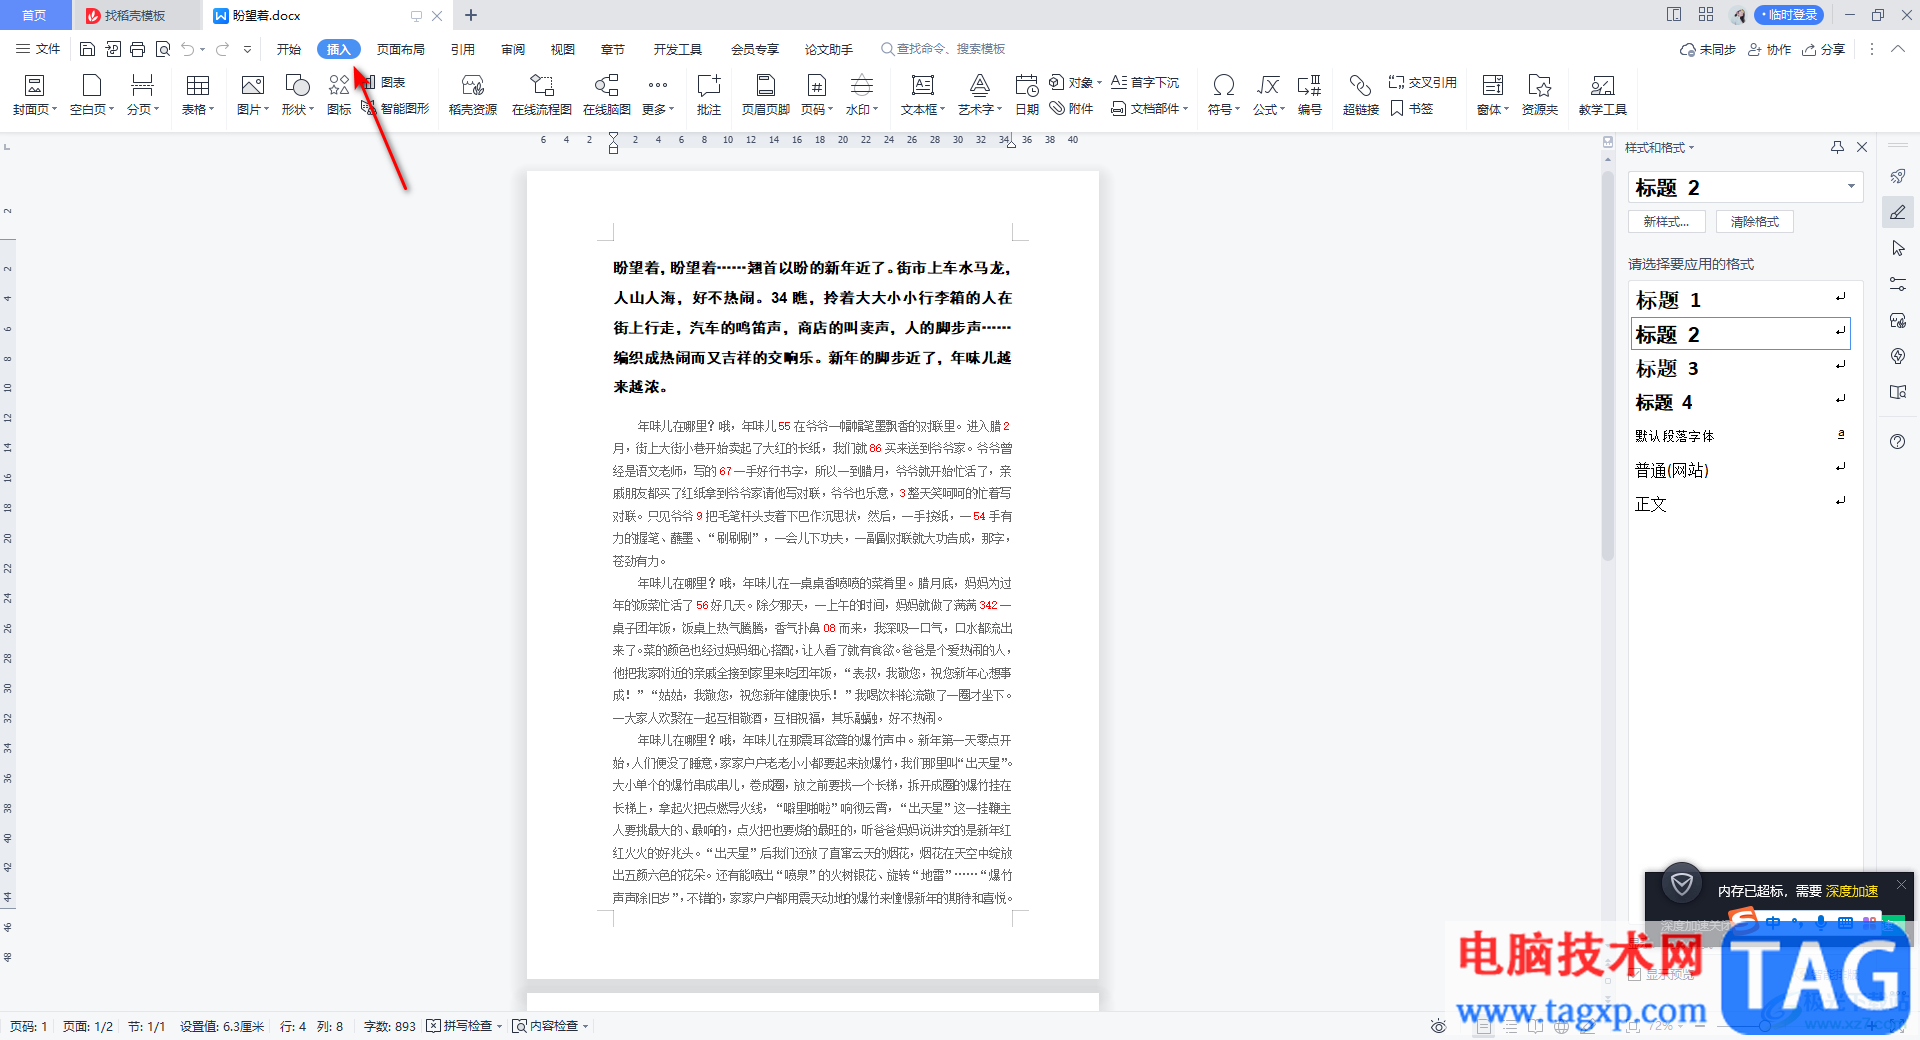
Task: Open the 文件 menu
Action: [38, 49]
